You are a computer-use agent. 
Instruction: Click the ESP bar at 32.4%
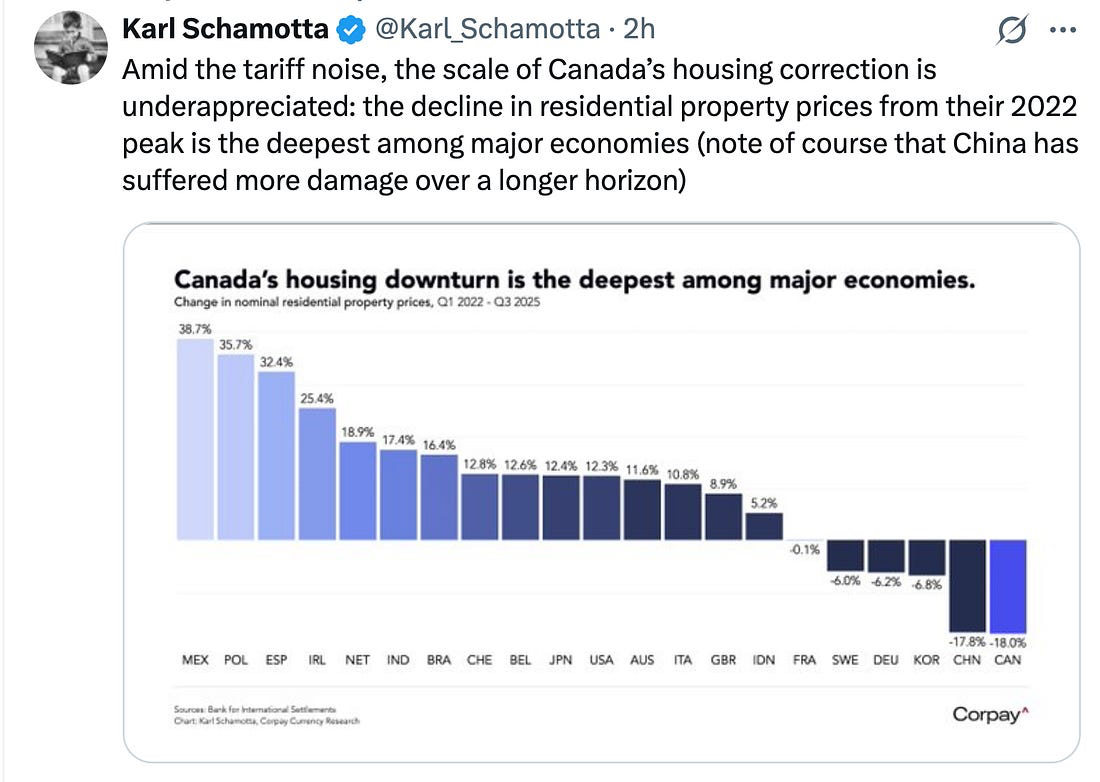pos(276,455)
